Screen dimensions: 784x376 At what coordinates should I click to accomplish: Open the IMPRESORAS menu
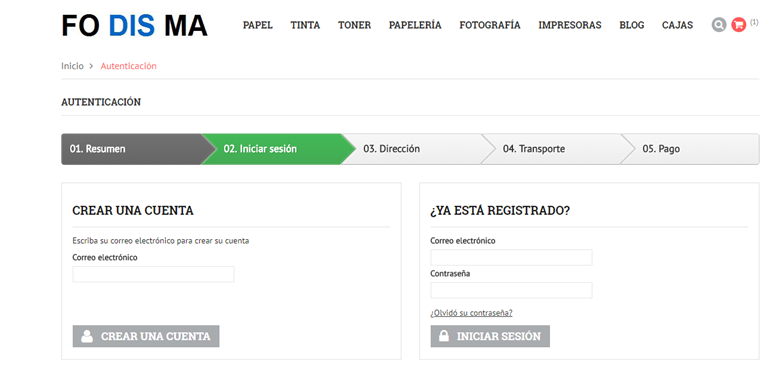(570, 25)
